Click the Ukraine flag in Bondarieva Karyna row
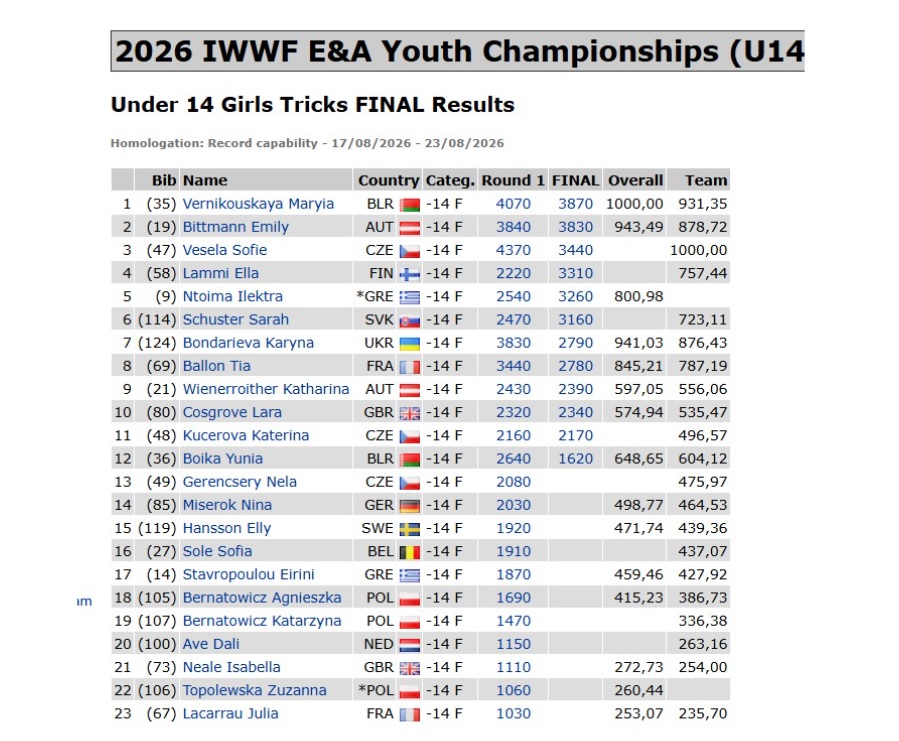899x741 pixels. coord(409,344)
